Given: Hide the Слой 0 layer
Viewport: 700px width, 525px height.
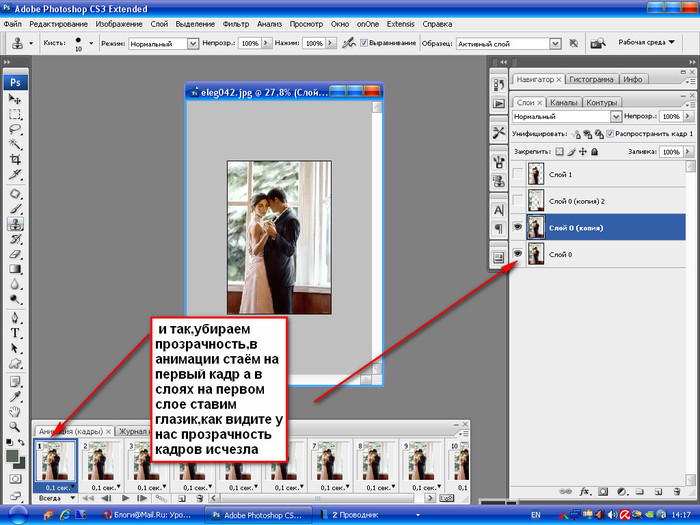Looking at the screenshot, I should tap(517, 254).
